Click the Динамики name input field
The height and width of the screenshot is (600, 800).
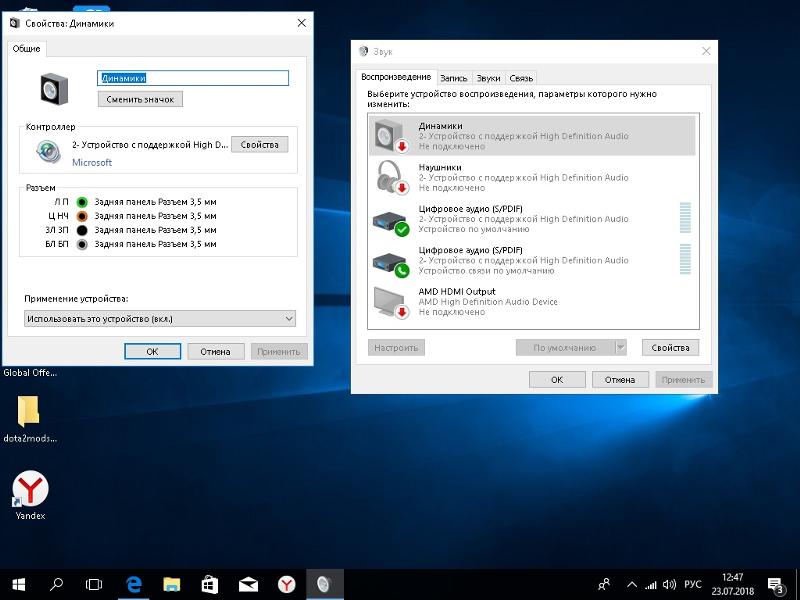(193, 78)
